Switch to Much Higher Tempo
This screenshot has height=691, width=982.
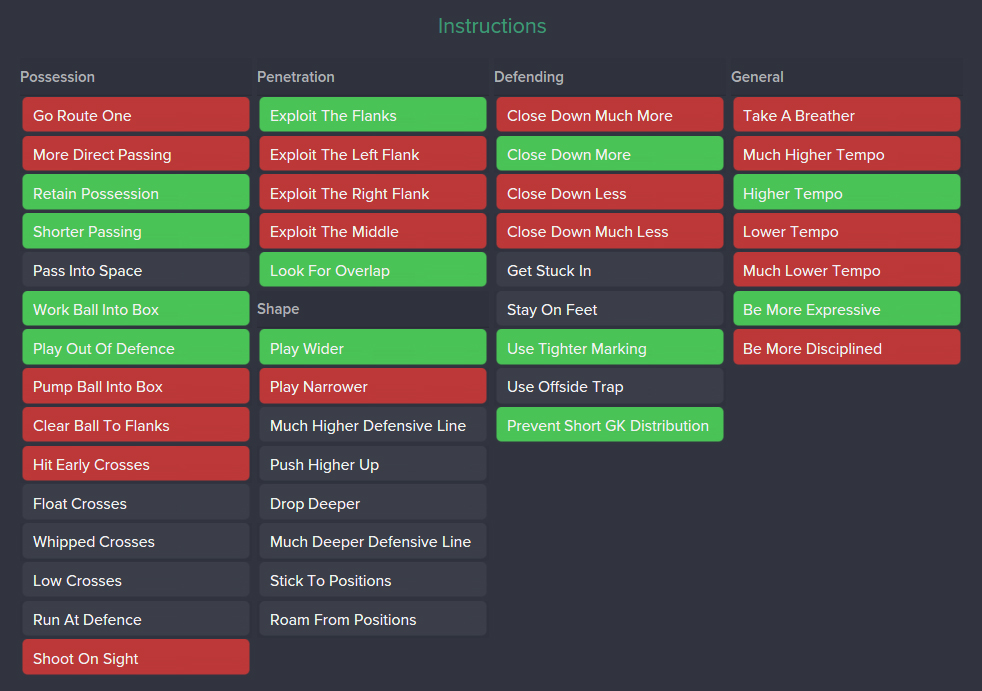(x=846, y=155)
